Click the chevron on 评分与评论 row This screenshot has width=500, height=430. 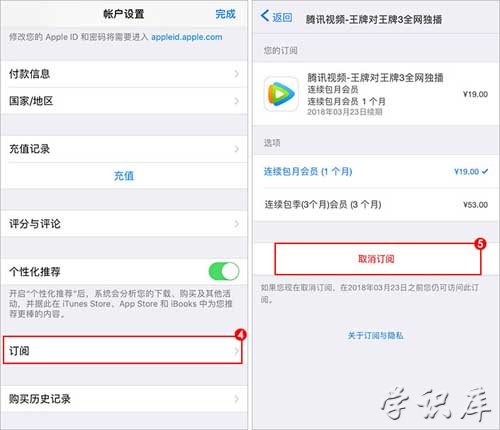237,224
